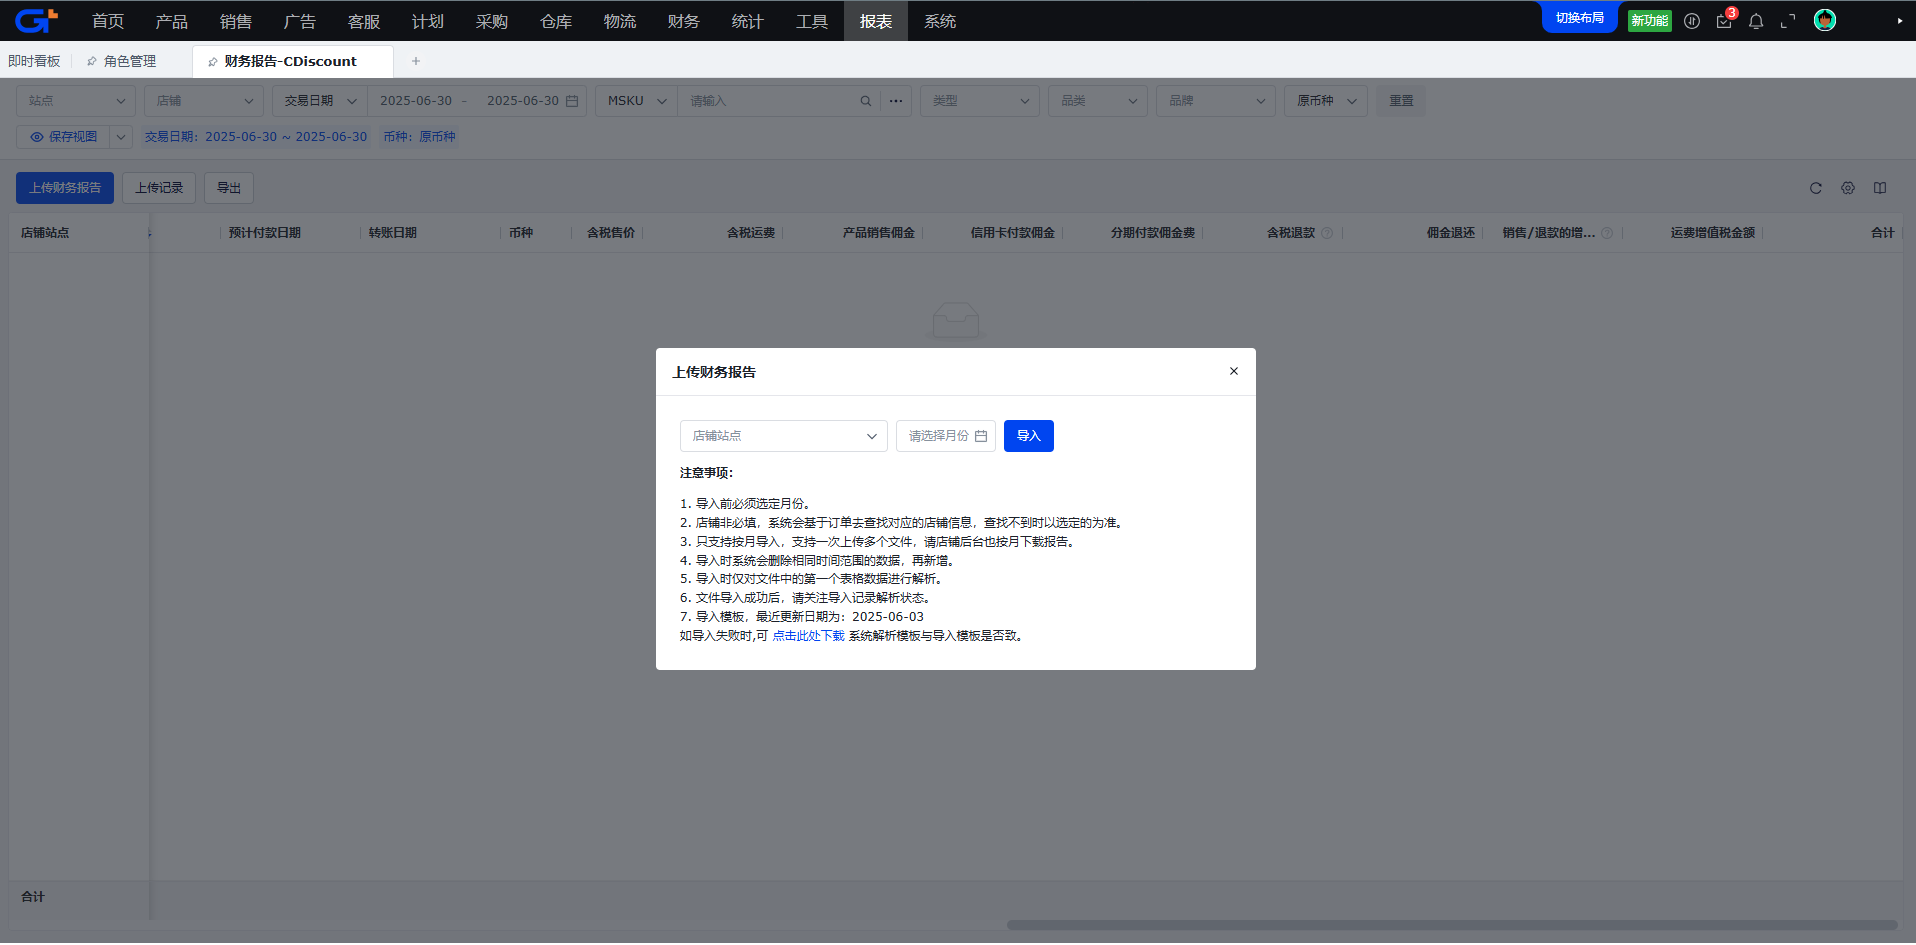Open the notifications bell

pyautogui.click(x=1756, y=21)
